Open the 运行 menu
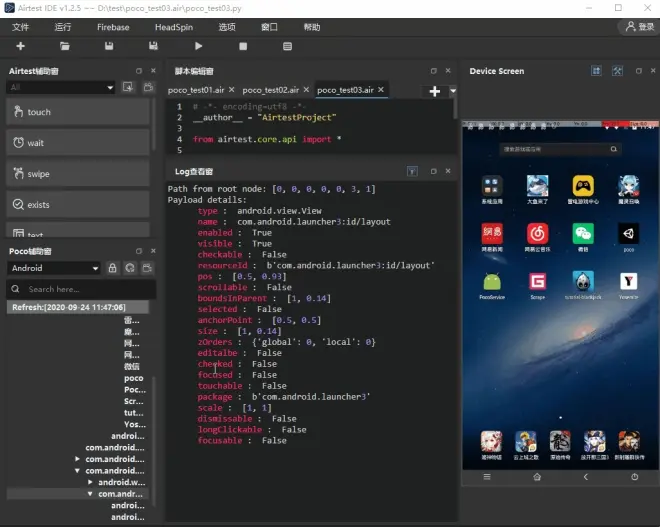 63,27
